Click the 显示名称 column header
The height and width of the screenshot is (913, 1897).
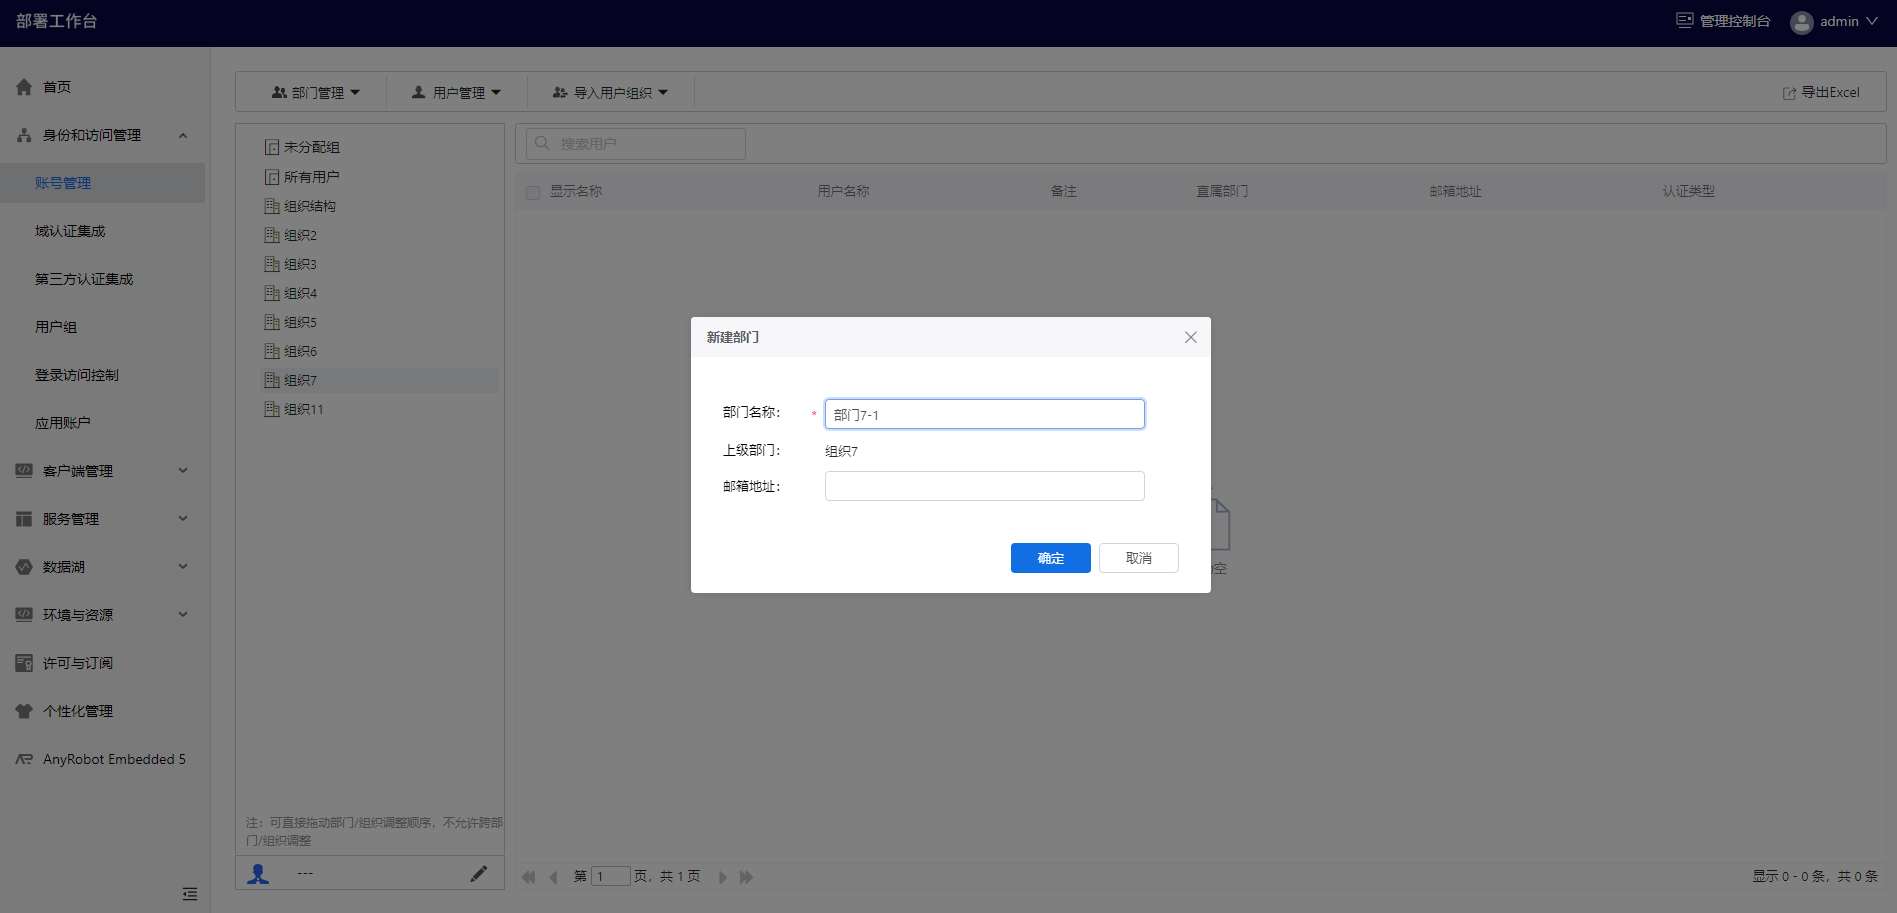coord(576,191)
